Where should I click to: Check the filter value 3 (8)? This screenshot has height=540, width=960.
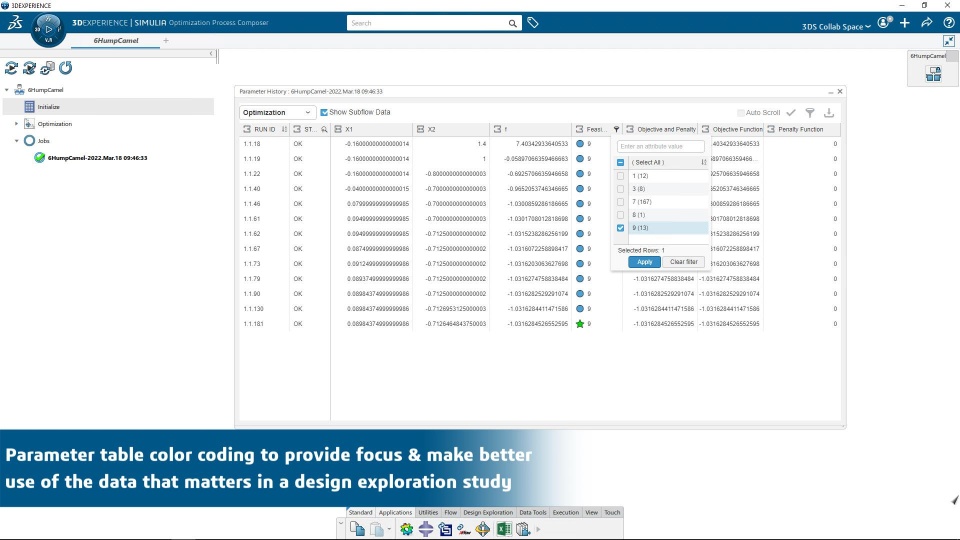click(620, 189)
